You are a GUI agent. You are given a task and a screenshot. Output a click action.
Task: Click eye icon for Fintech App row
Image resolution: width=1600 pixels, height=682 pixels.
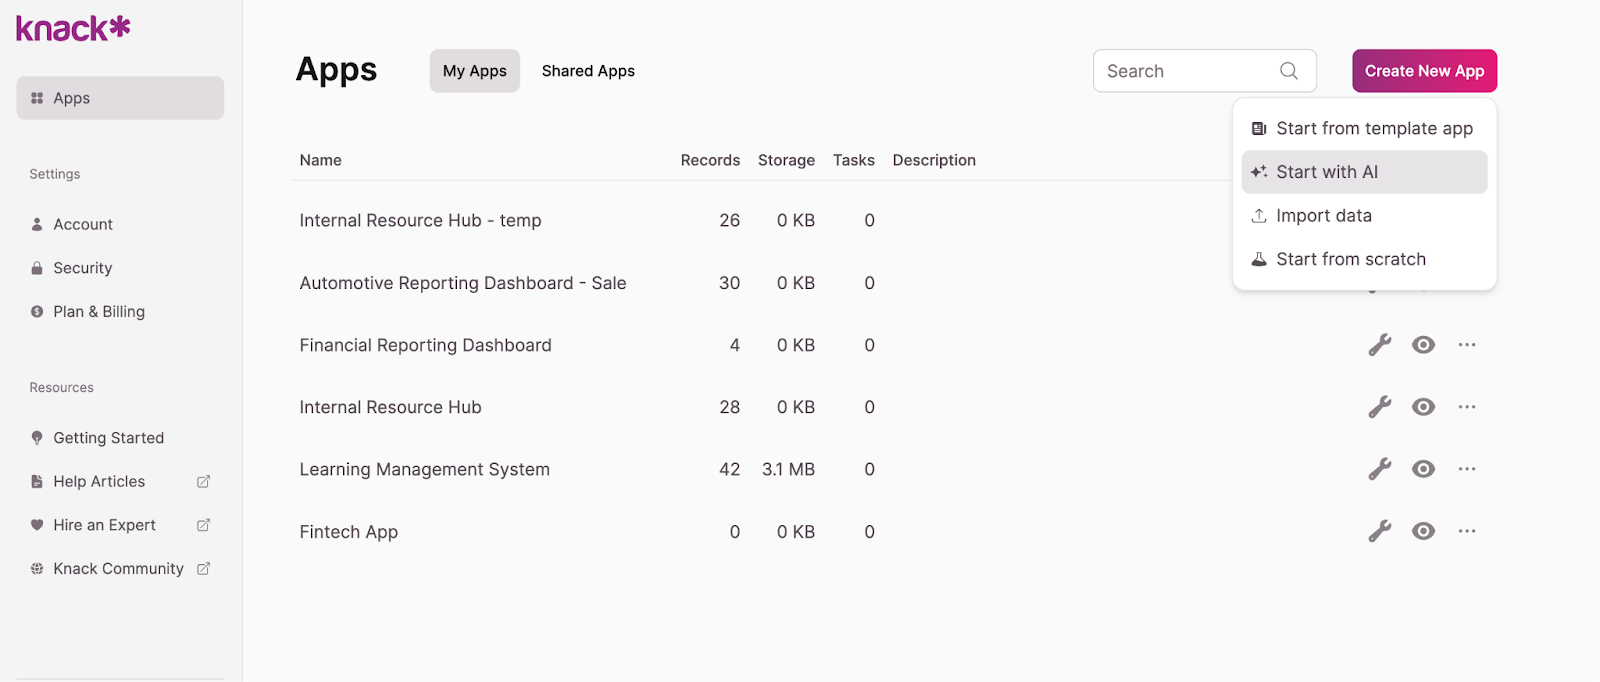(x=1423, y=531)
